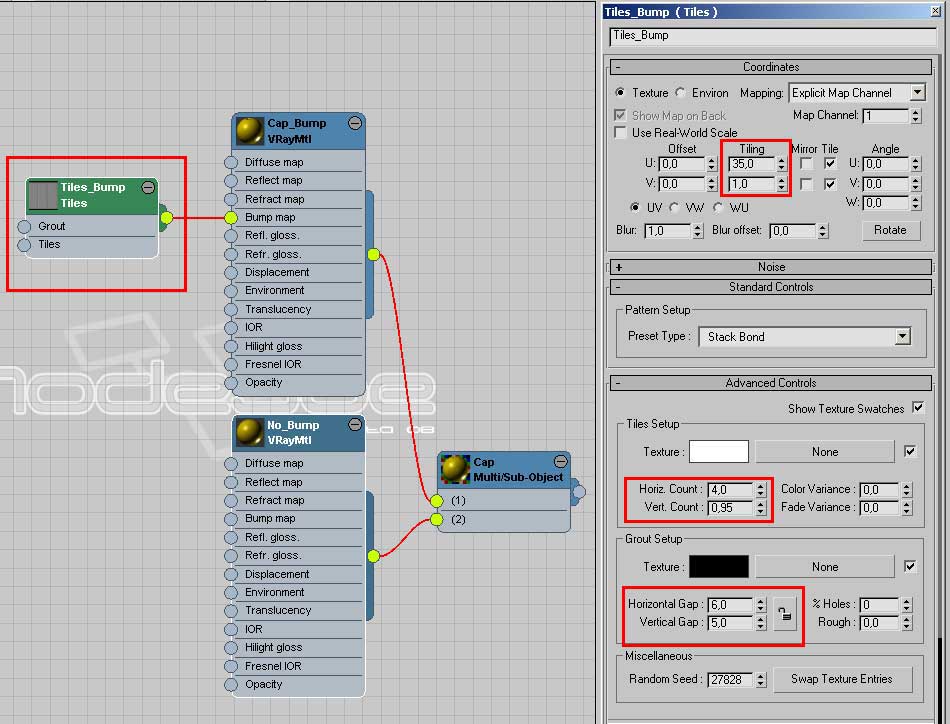Select the Environ mapping radio button

coord(680,93)
